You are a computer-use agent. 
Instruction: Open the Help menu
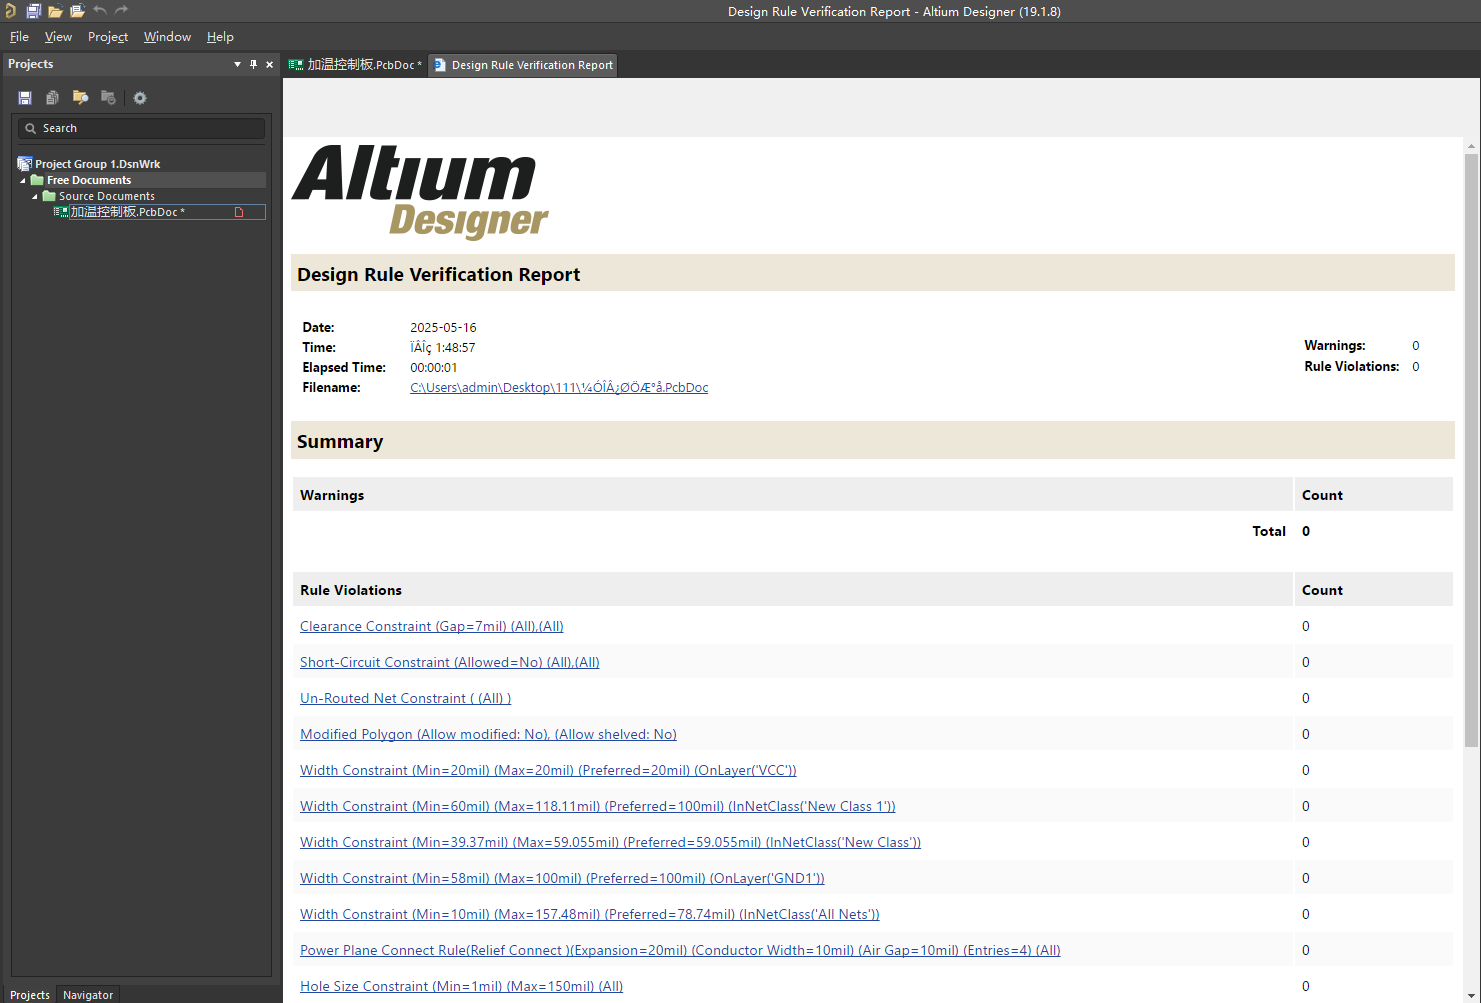pyautogui.click(x=220, y=37)
